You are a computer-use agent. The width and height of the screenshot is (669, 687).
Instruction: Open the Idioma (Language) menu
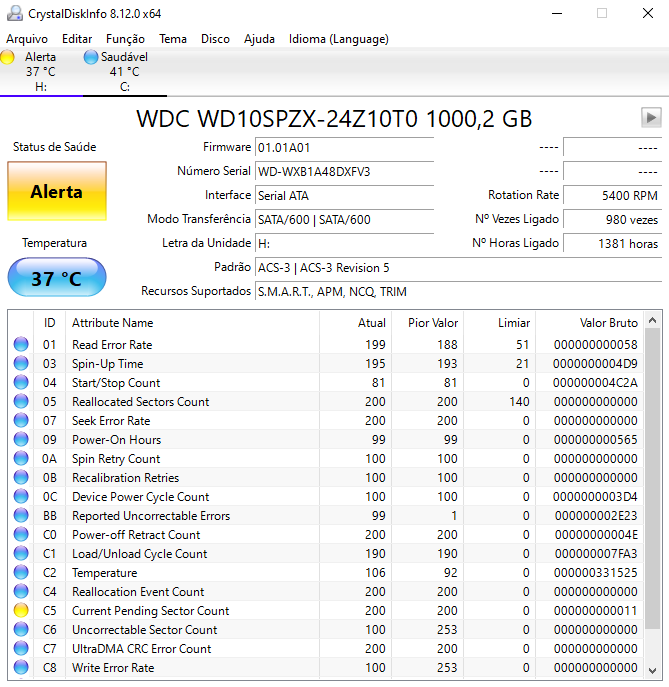[339, 39]
